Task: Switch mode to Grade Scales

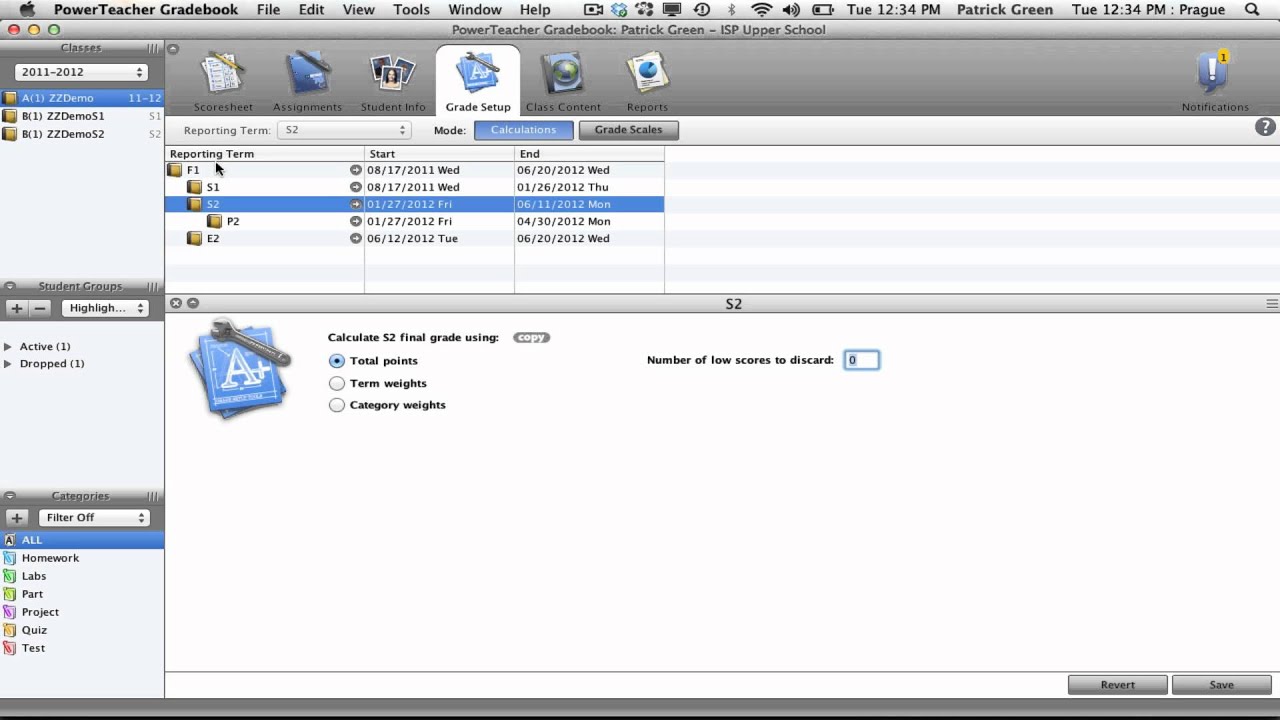Action: coord(628,130)
